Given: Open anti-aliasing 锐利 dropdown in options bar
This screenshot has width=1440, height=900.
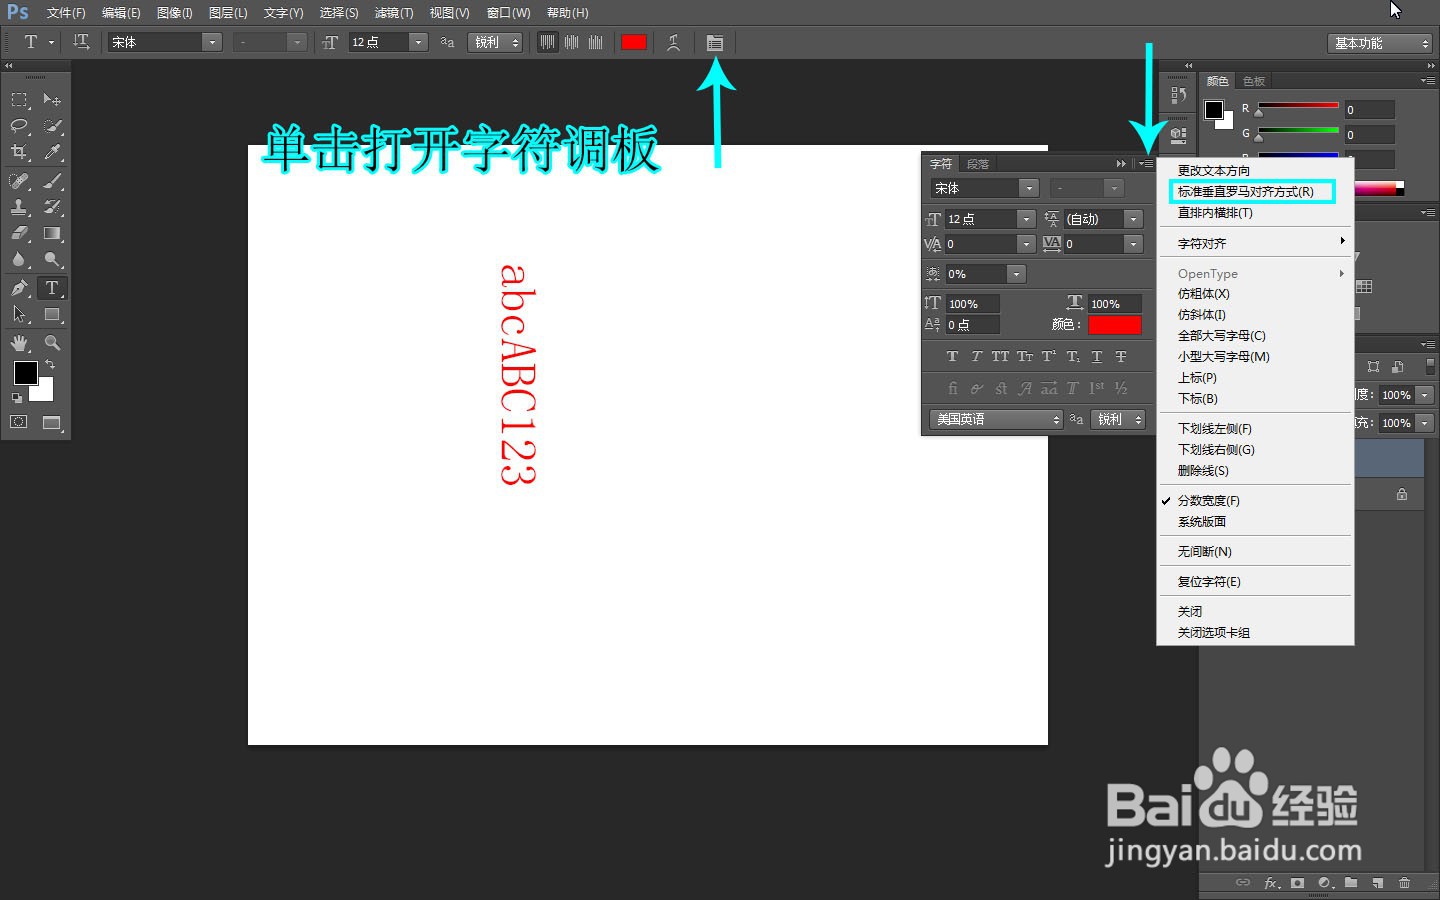Looking at the screenshot, I should (x=496, y=42).
